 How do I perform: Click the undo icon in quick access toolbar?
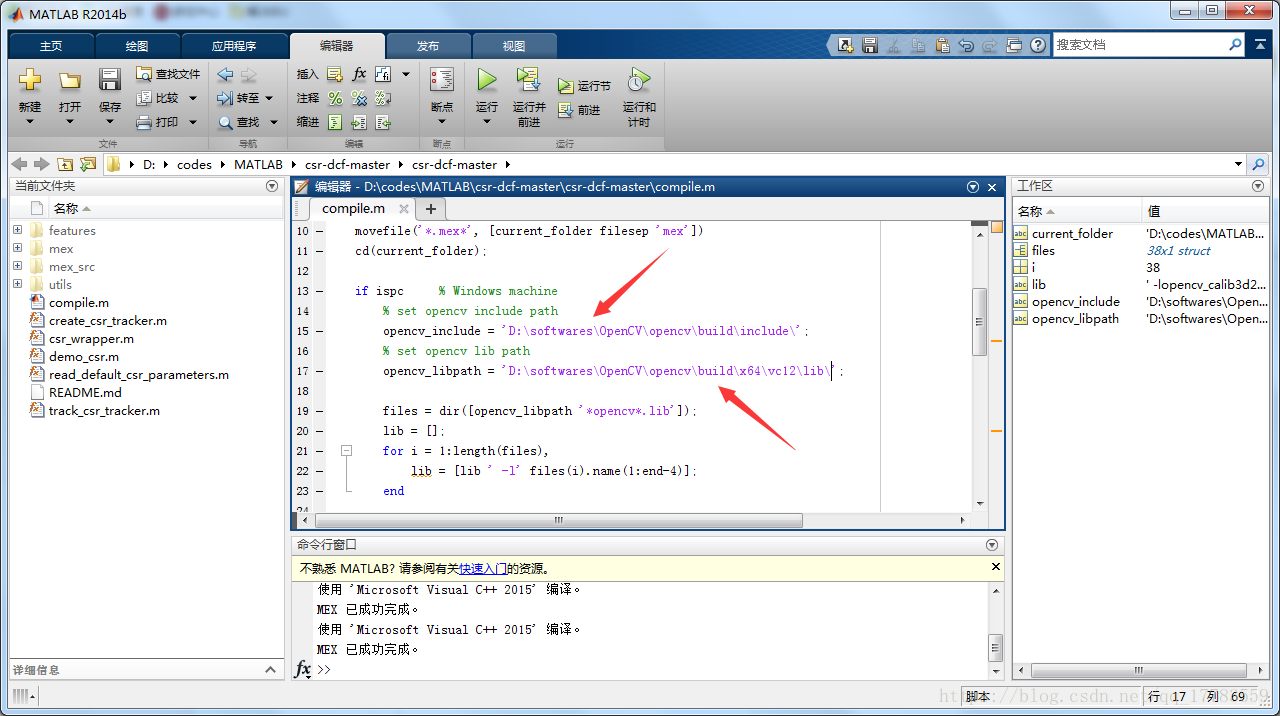pos(966,45)
